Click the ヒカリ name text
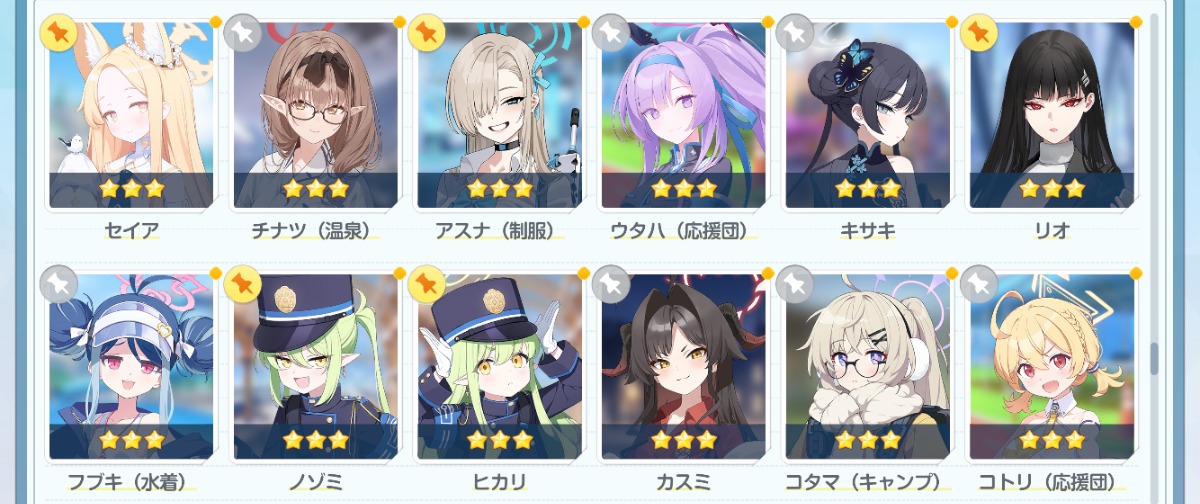1200x504 pixels. (499, 482)
